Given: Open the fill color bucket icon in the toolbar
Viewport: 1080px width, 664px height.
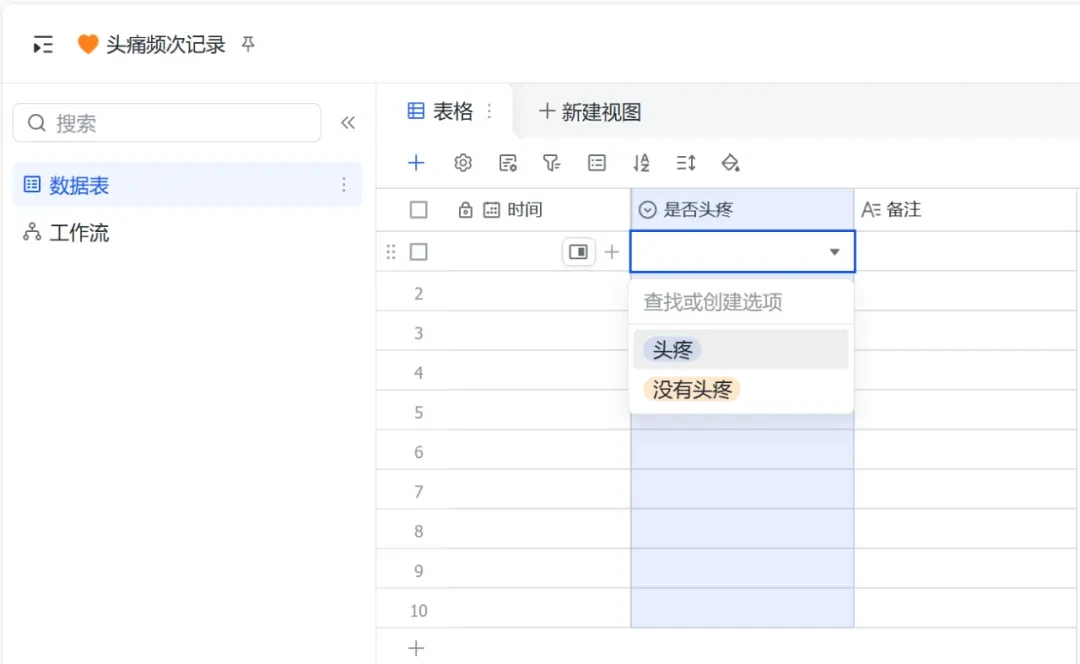Looking at the screenshot, I should [730, 163].
